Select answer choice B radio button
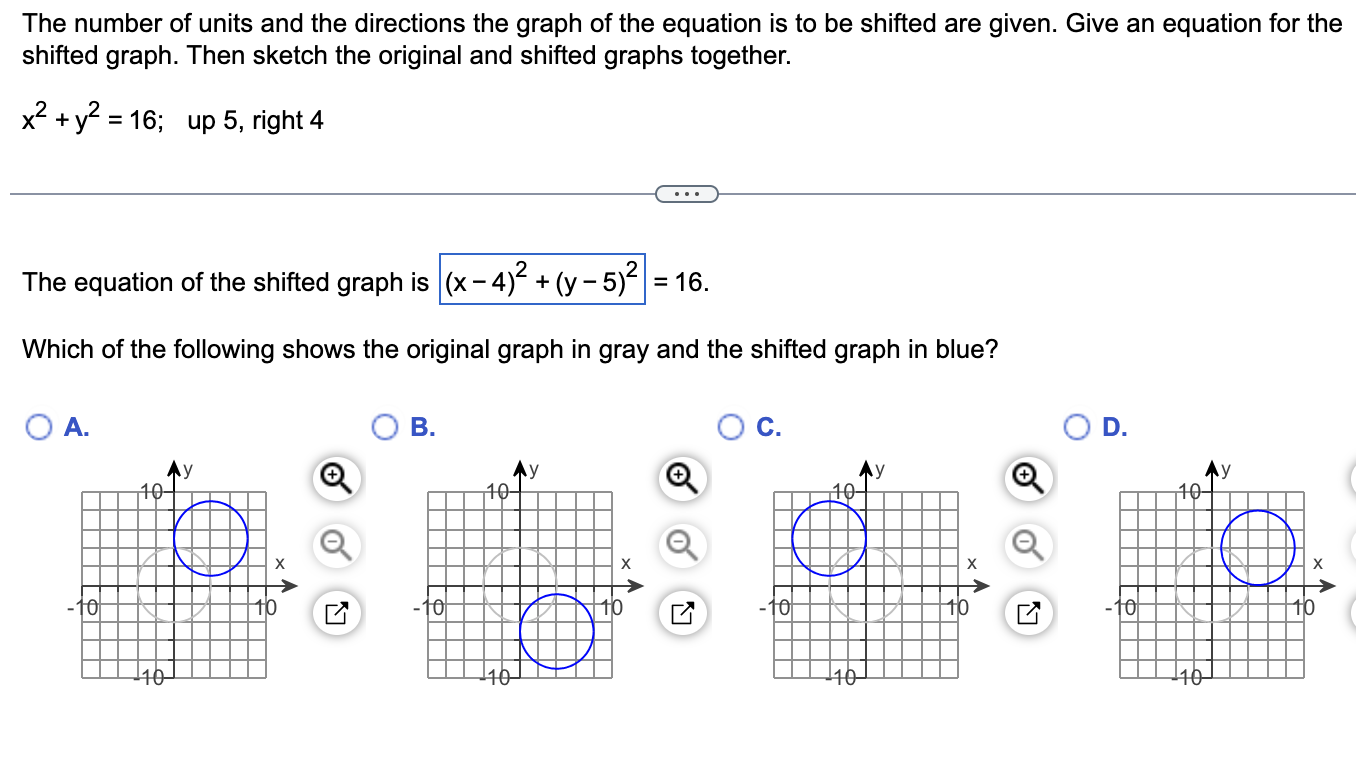 point(386,428)
